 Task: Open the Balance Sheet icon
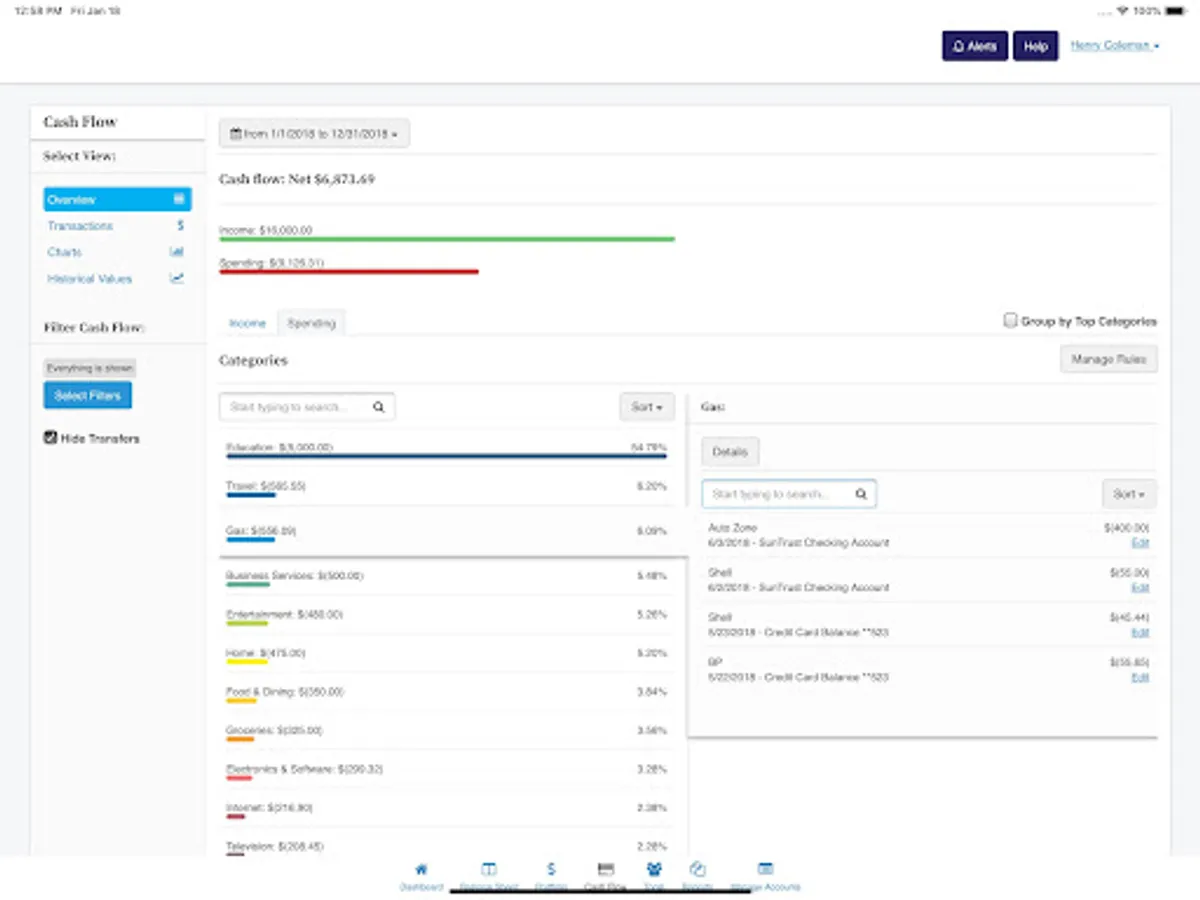pos(488,870)
